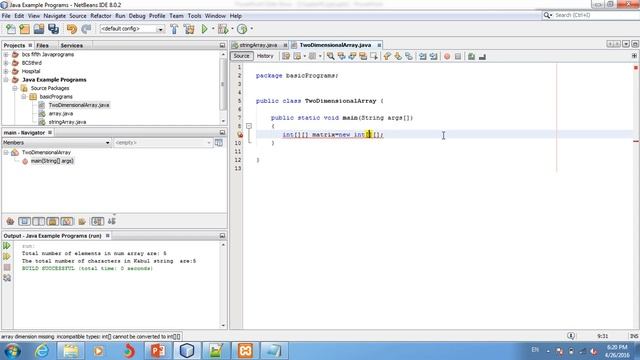This screenshot has width=640, height=360.
Task: Toggle Show Inherited Members in Navigator
Action: point(10,221)
